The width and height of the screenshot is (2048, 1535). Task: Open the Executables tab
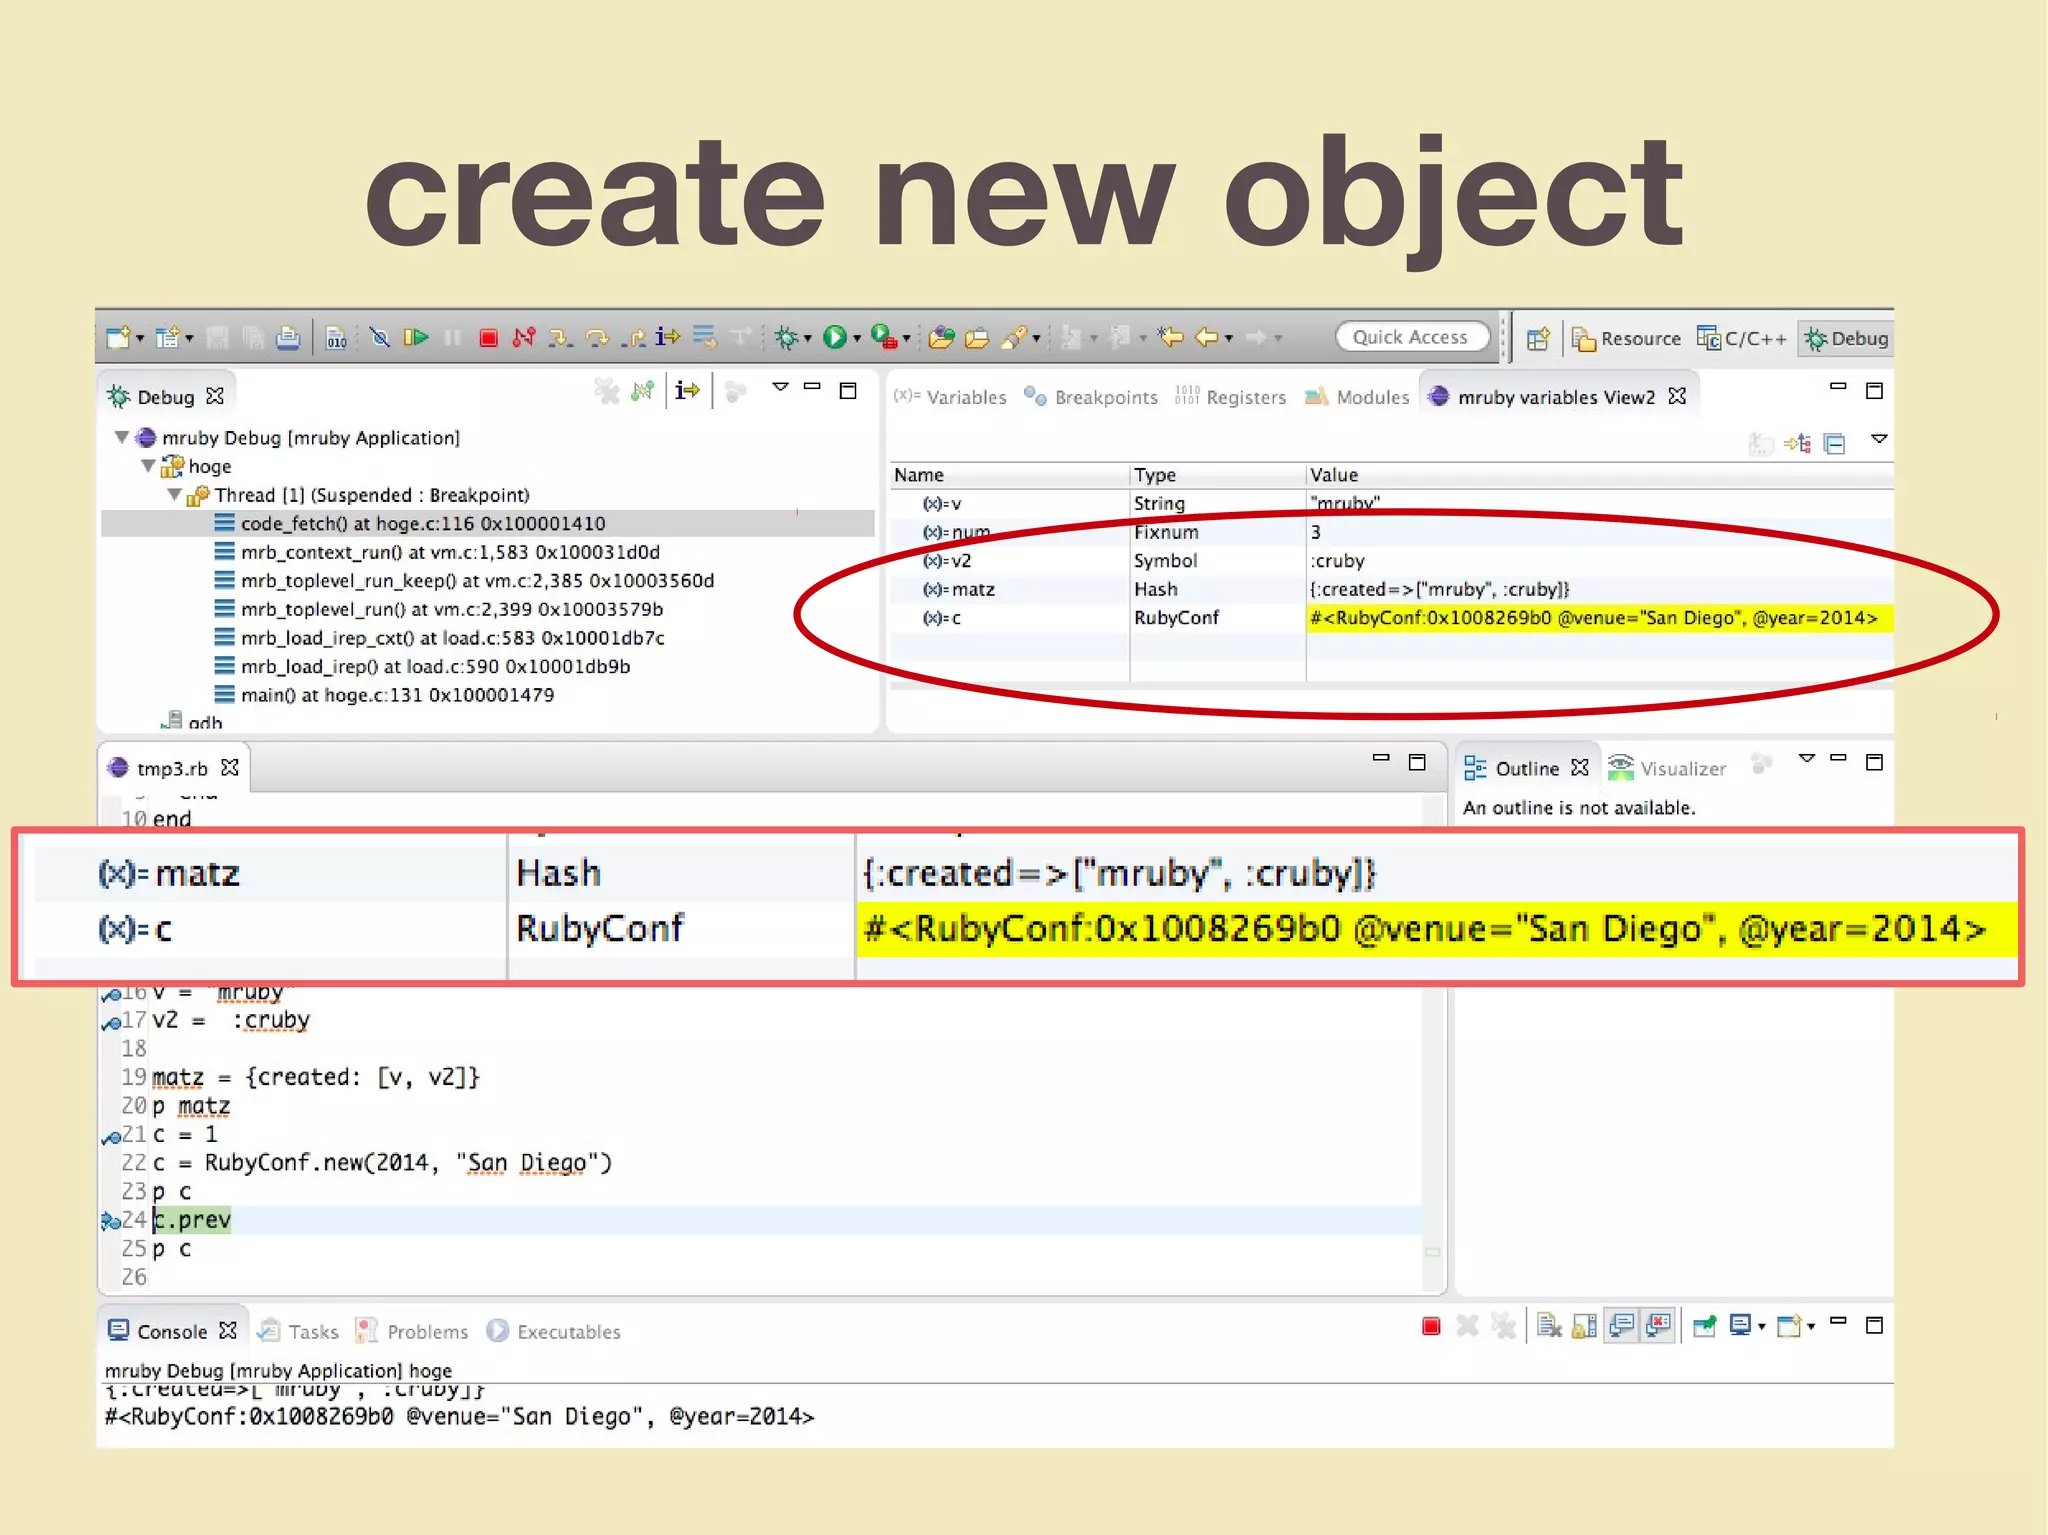pyautogui.click(x=554, y=1331)
